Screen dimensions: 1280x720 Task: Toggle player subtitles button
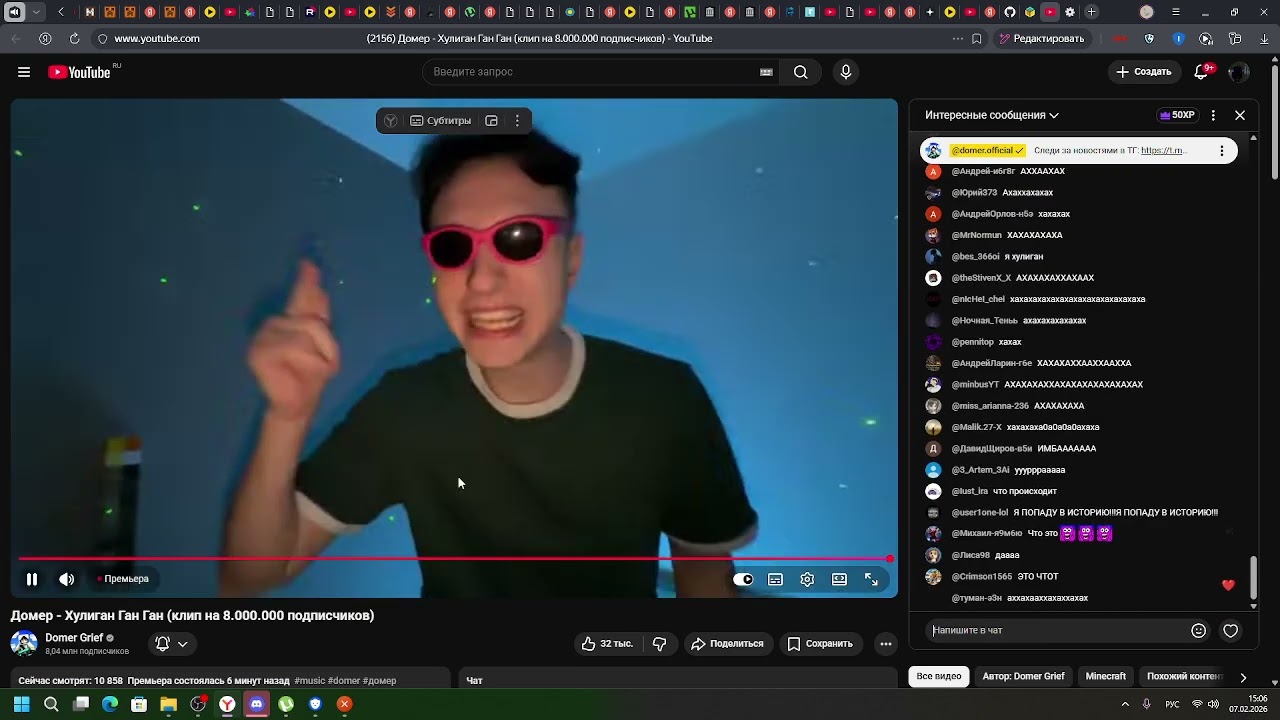775,579
